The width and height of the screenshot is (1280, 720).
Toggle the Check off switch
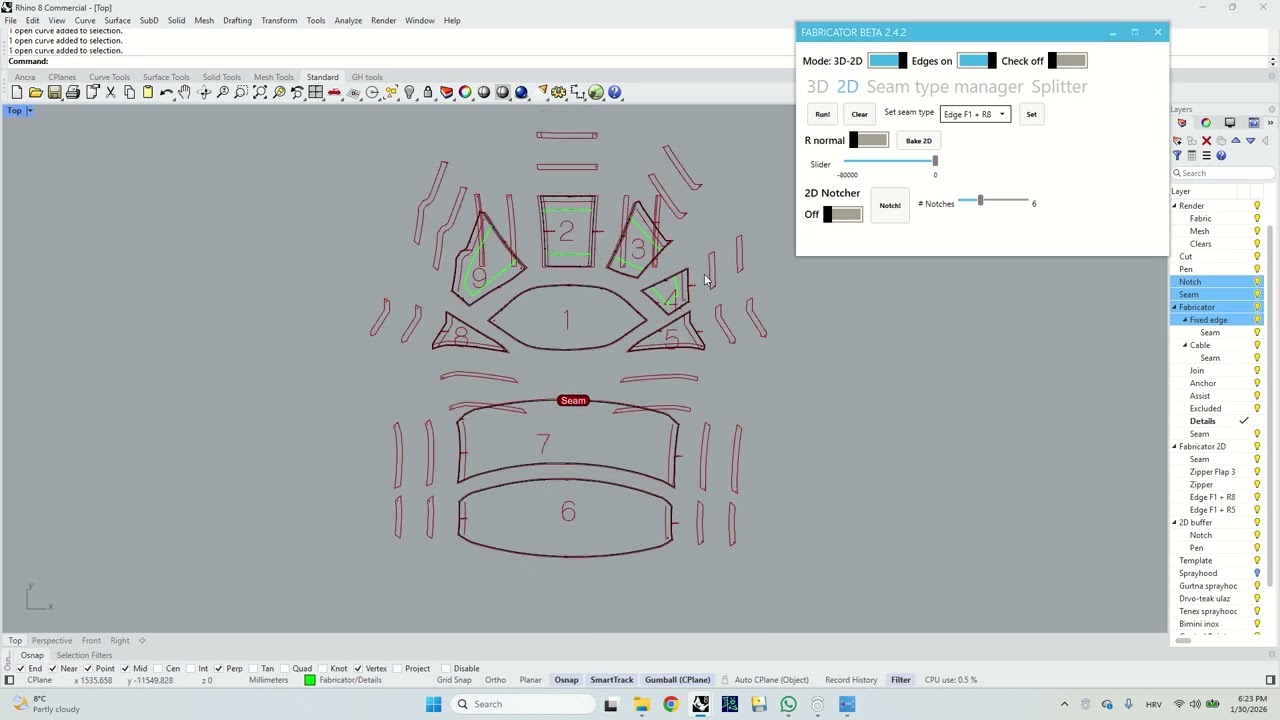tap(1067, 61)
